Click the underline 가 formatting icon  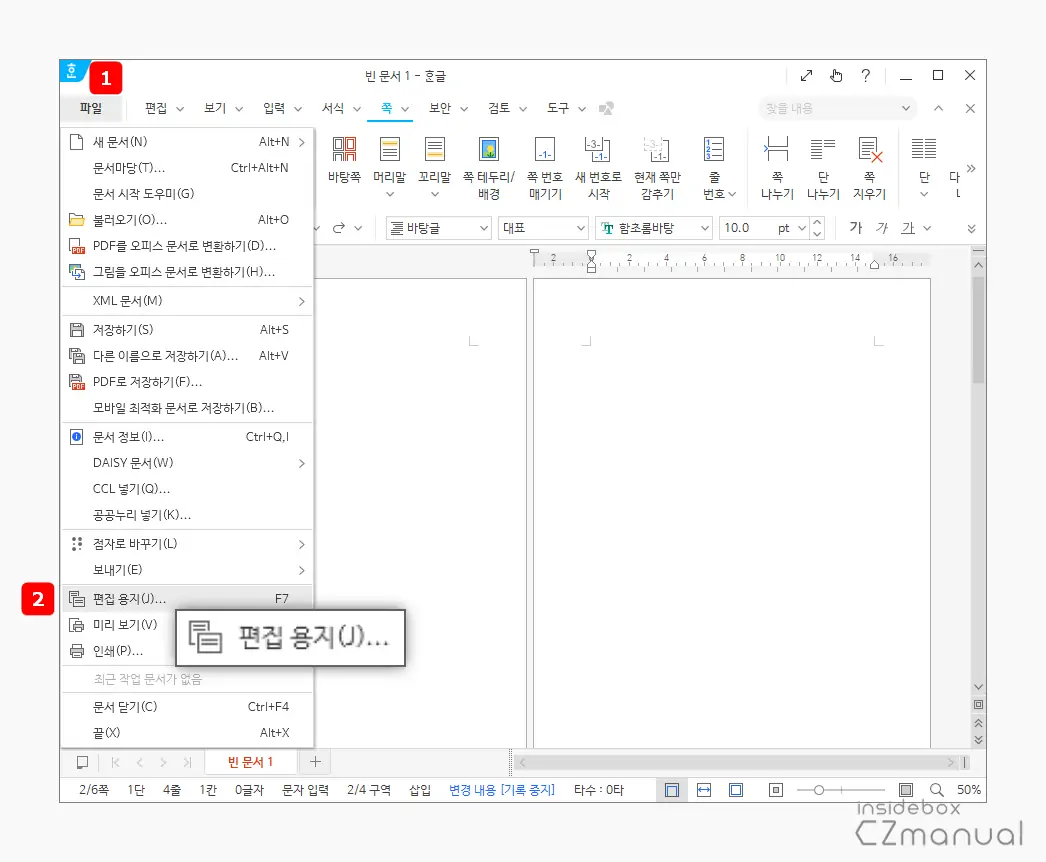tap(908, 228)
